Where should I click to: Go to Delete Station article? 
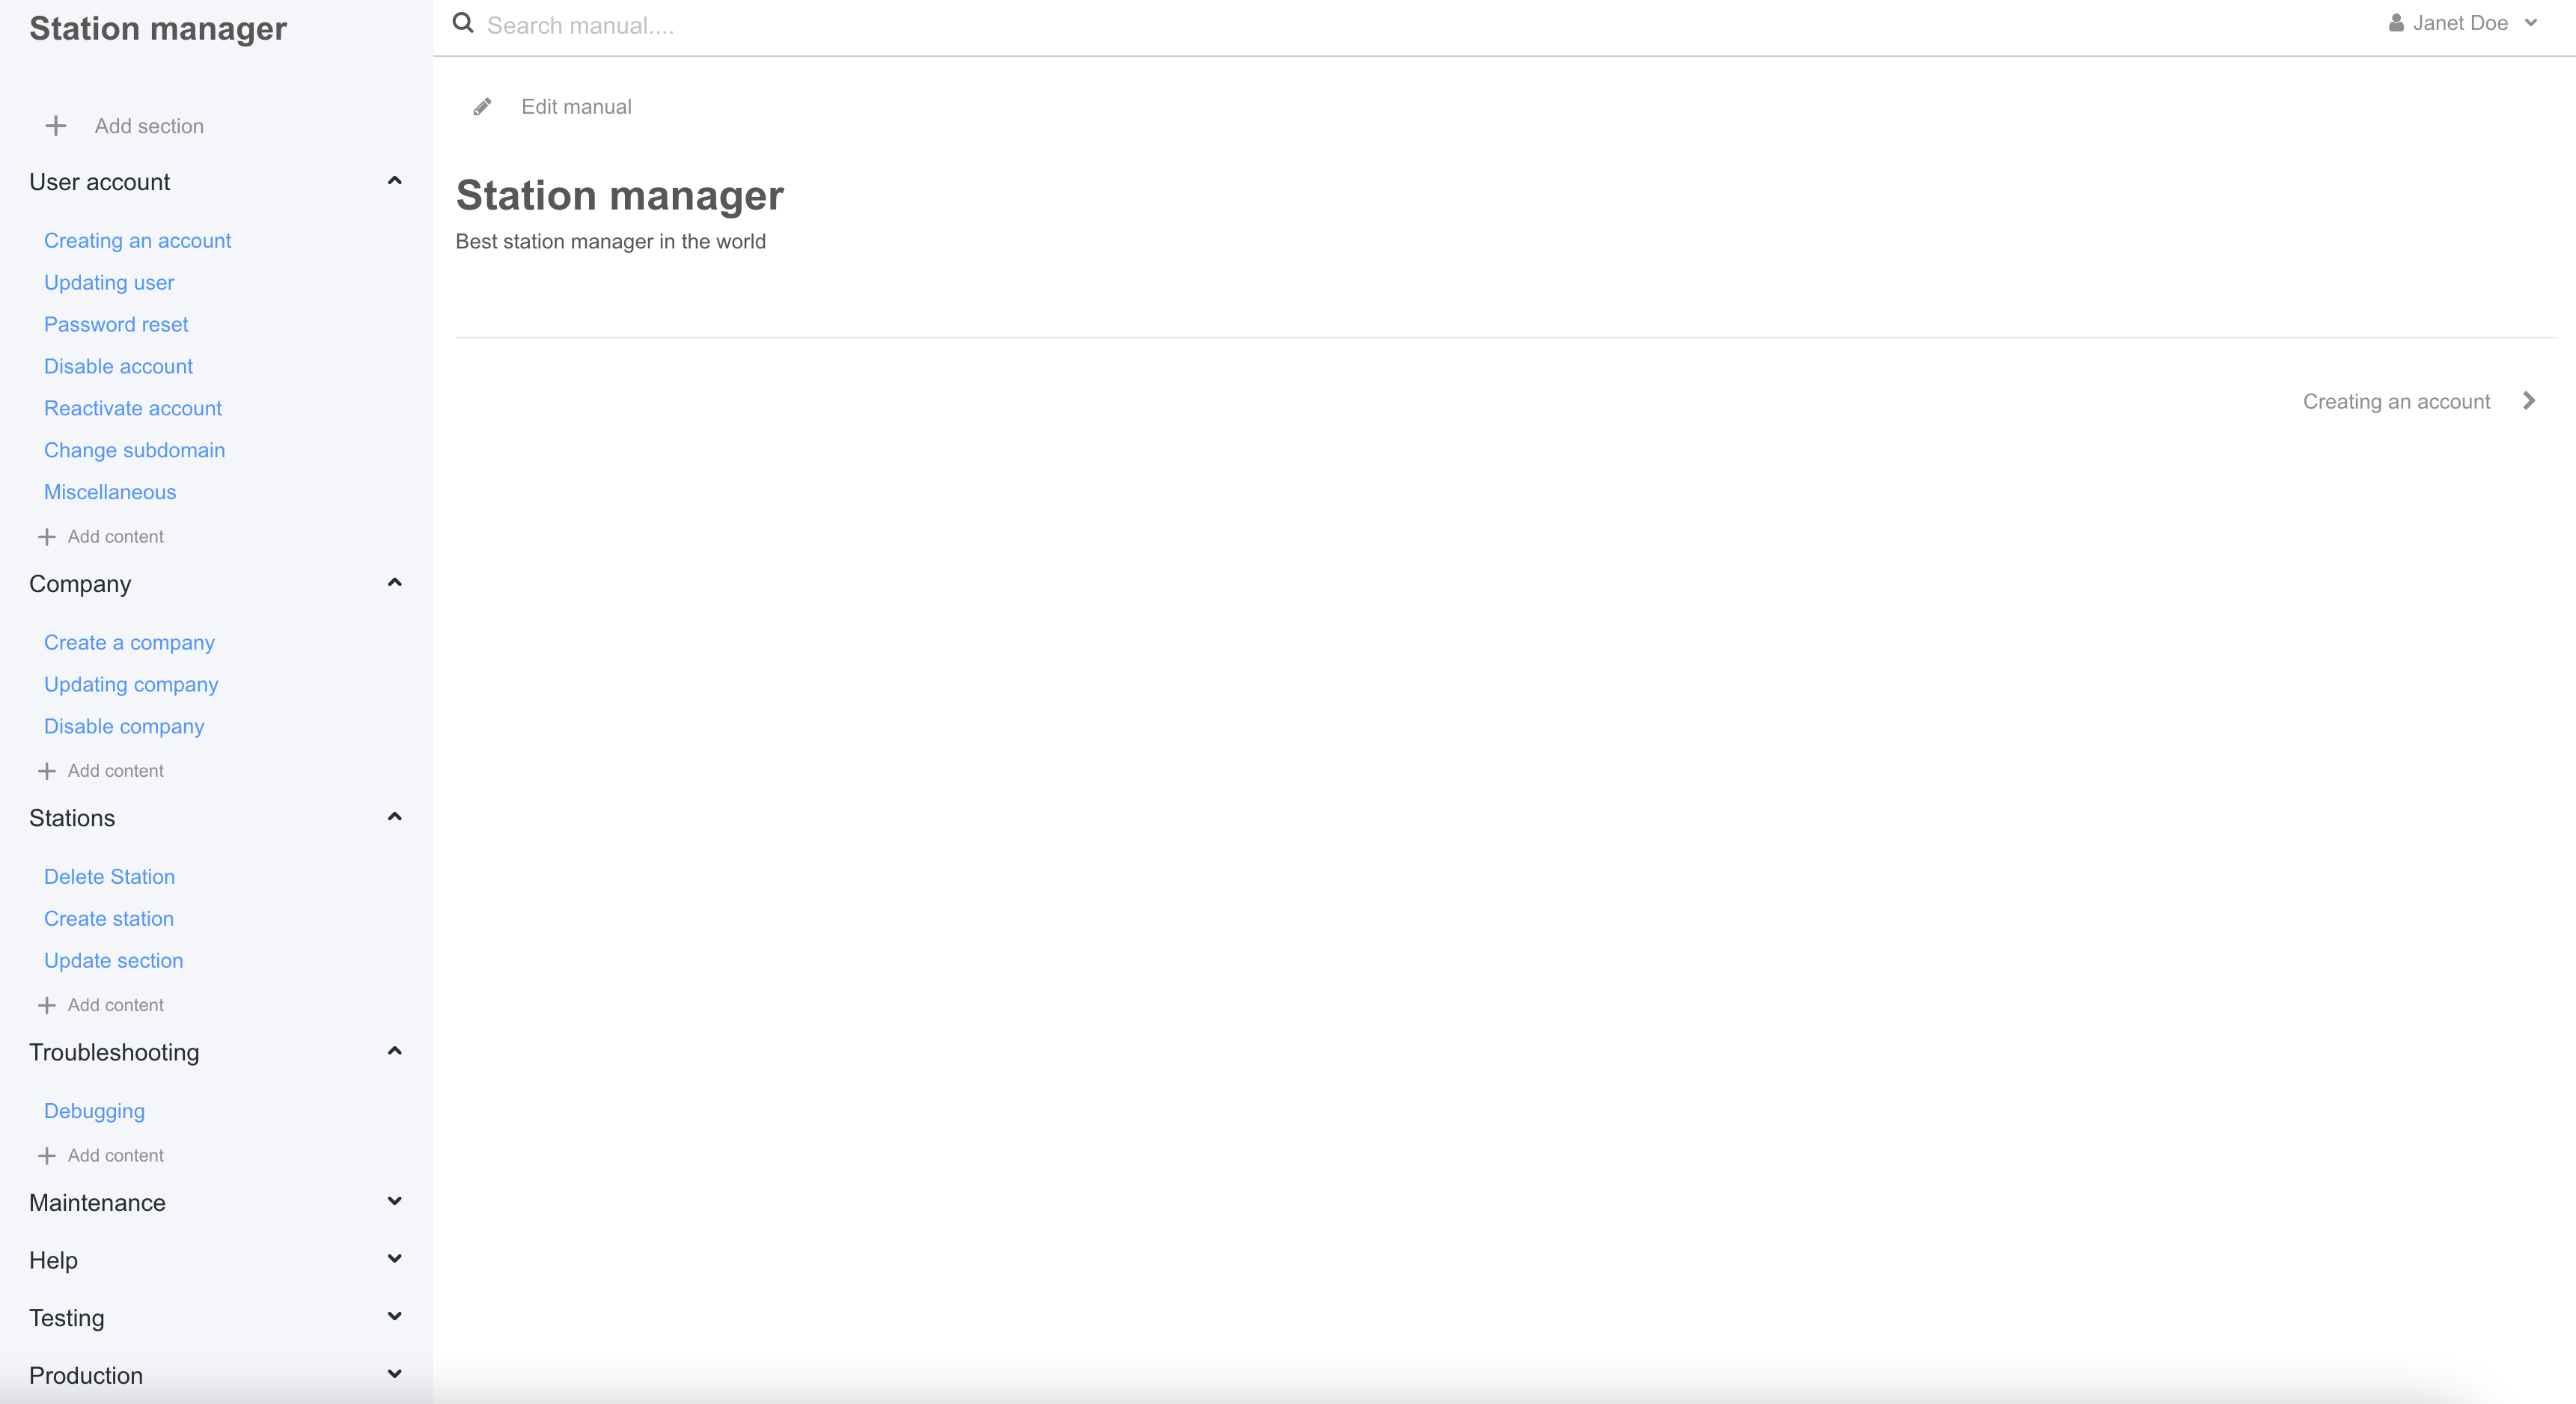coord(109,877)
